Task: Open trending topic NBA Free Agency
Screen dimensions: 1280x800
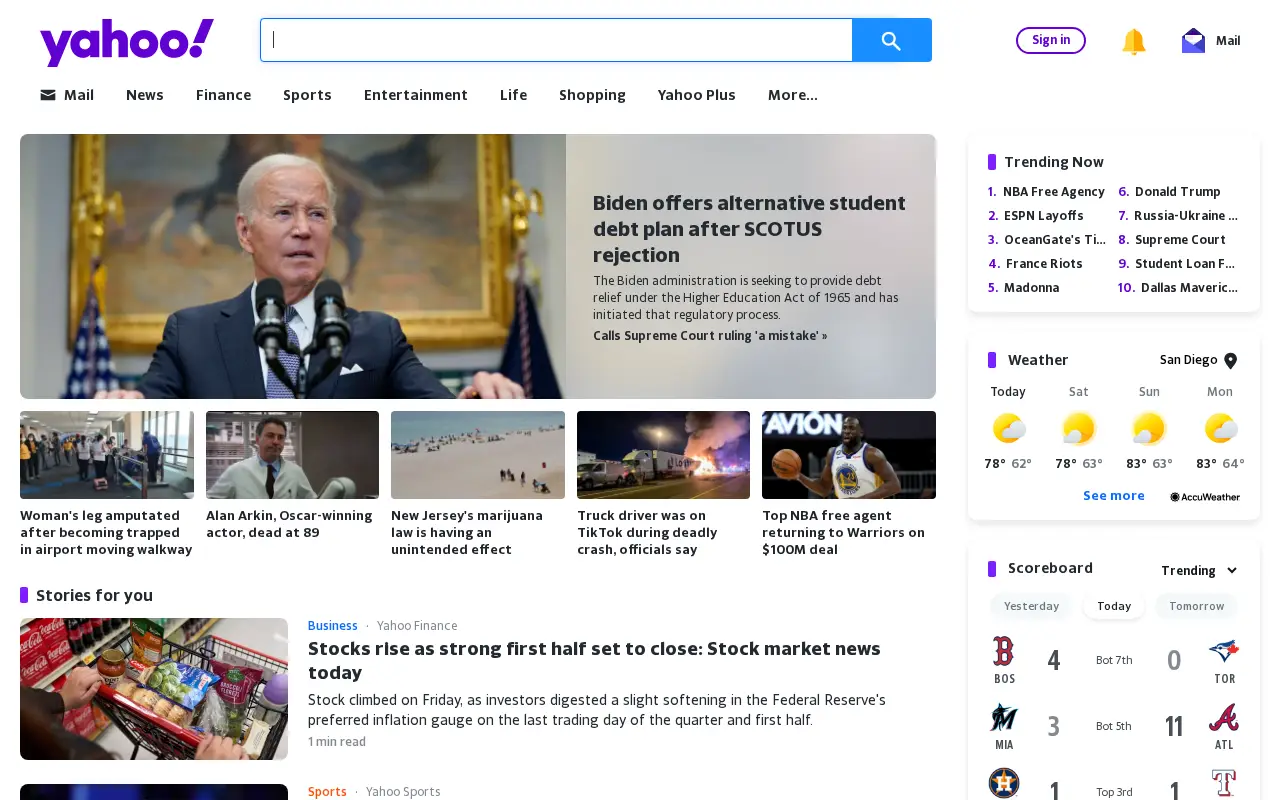Action: [x=1054, y=192]
